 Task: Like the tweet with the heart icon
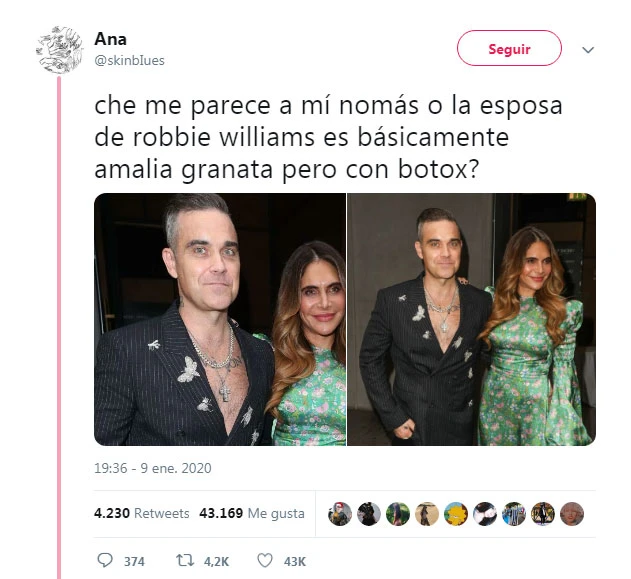[265, 560]
